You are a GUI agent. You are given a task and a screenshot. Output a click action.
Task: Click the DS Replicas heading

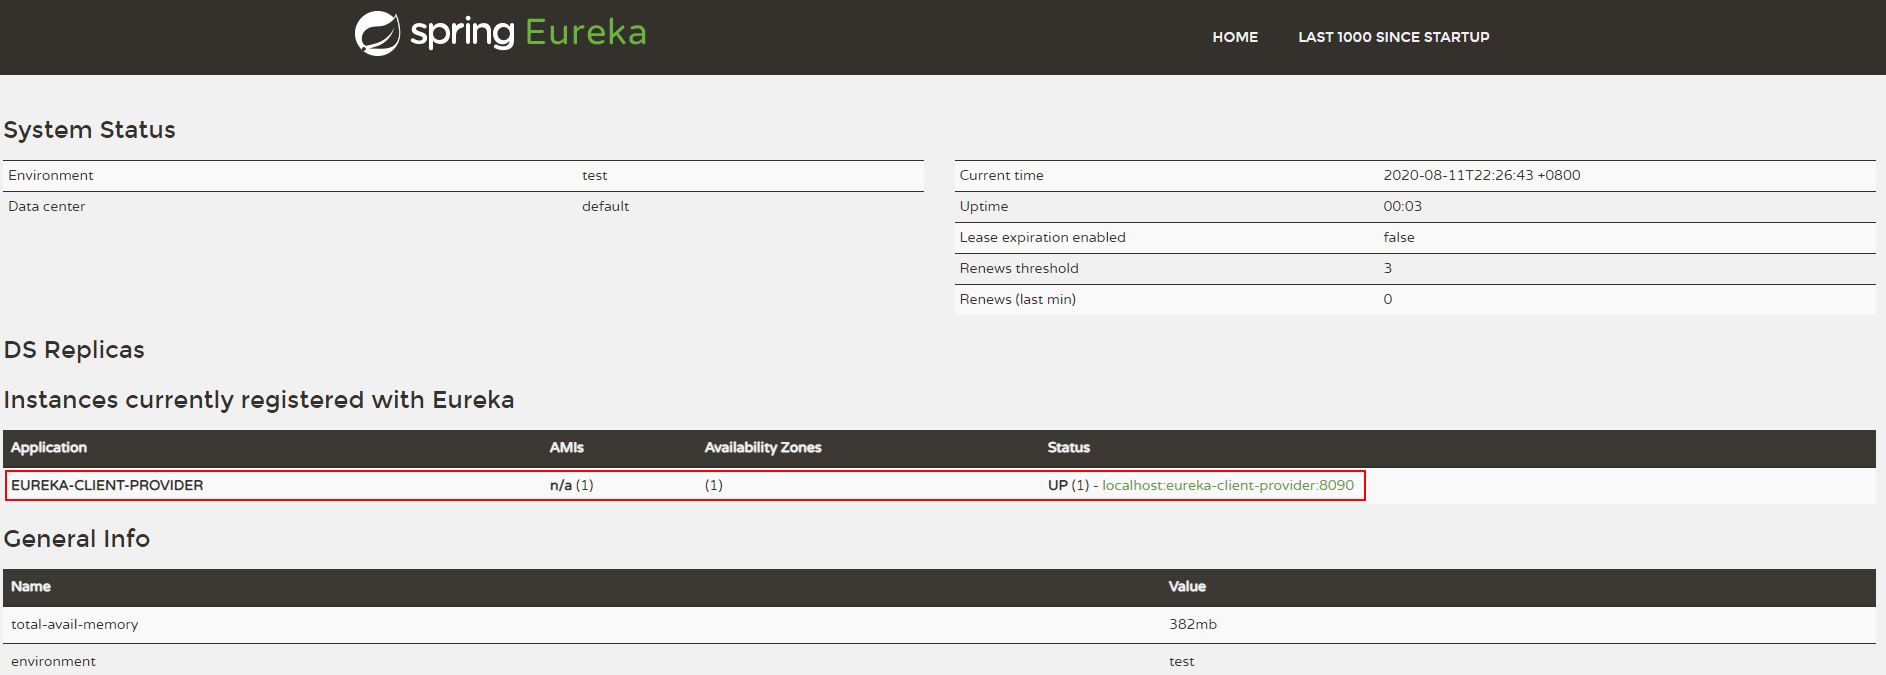point(74,350)
